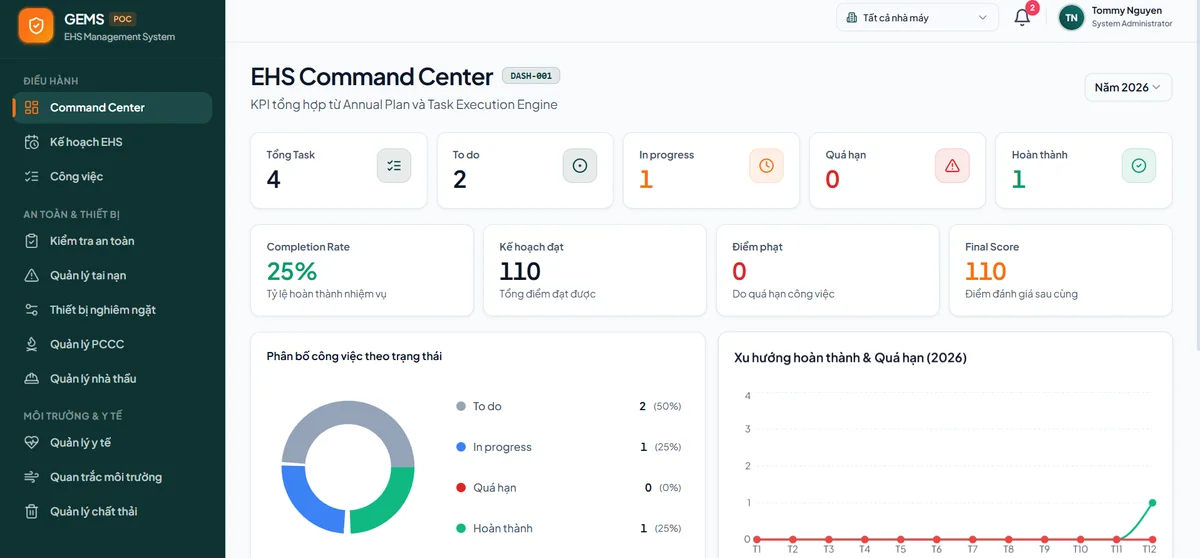
Task: Click the In progress clock icon
Action: (x=766, y=166)
